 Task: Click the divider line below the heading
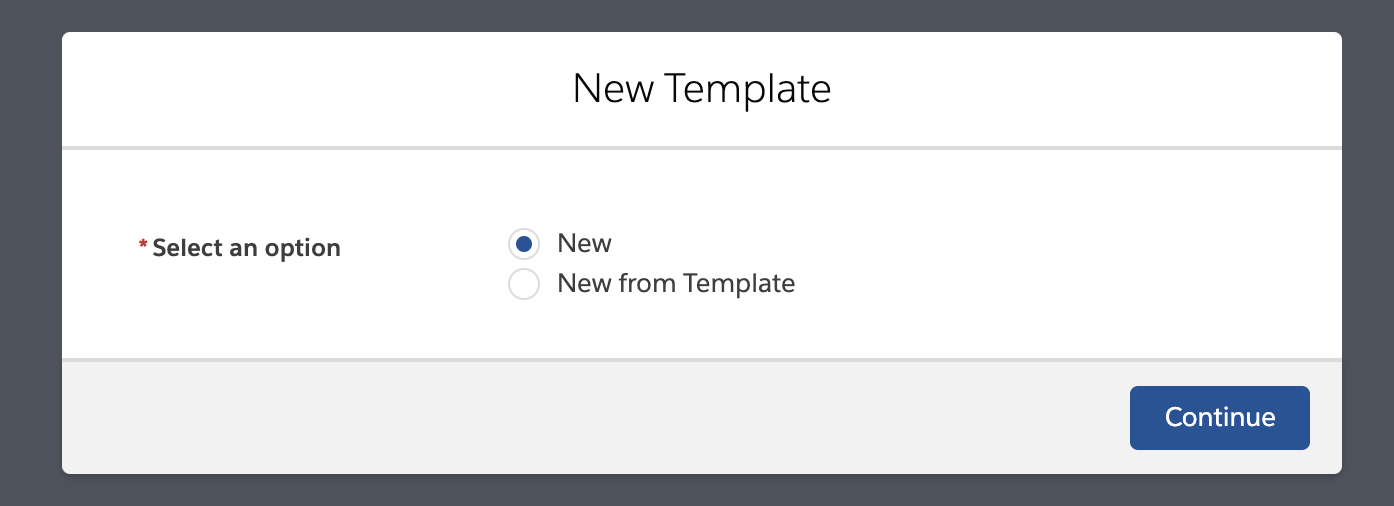702,148
